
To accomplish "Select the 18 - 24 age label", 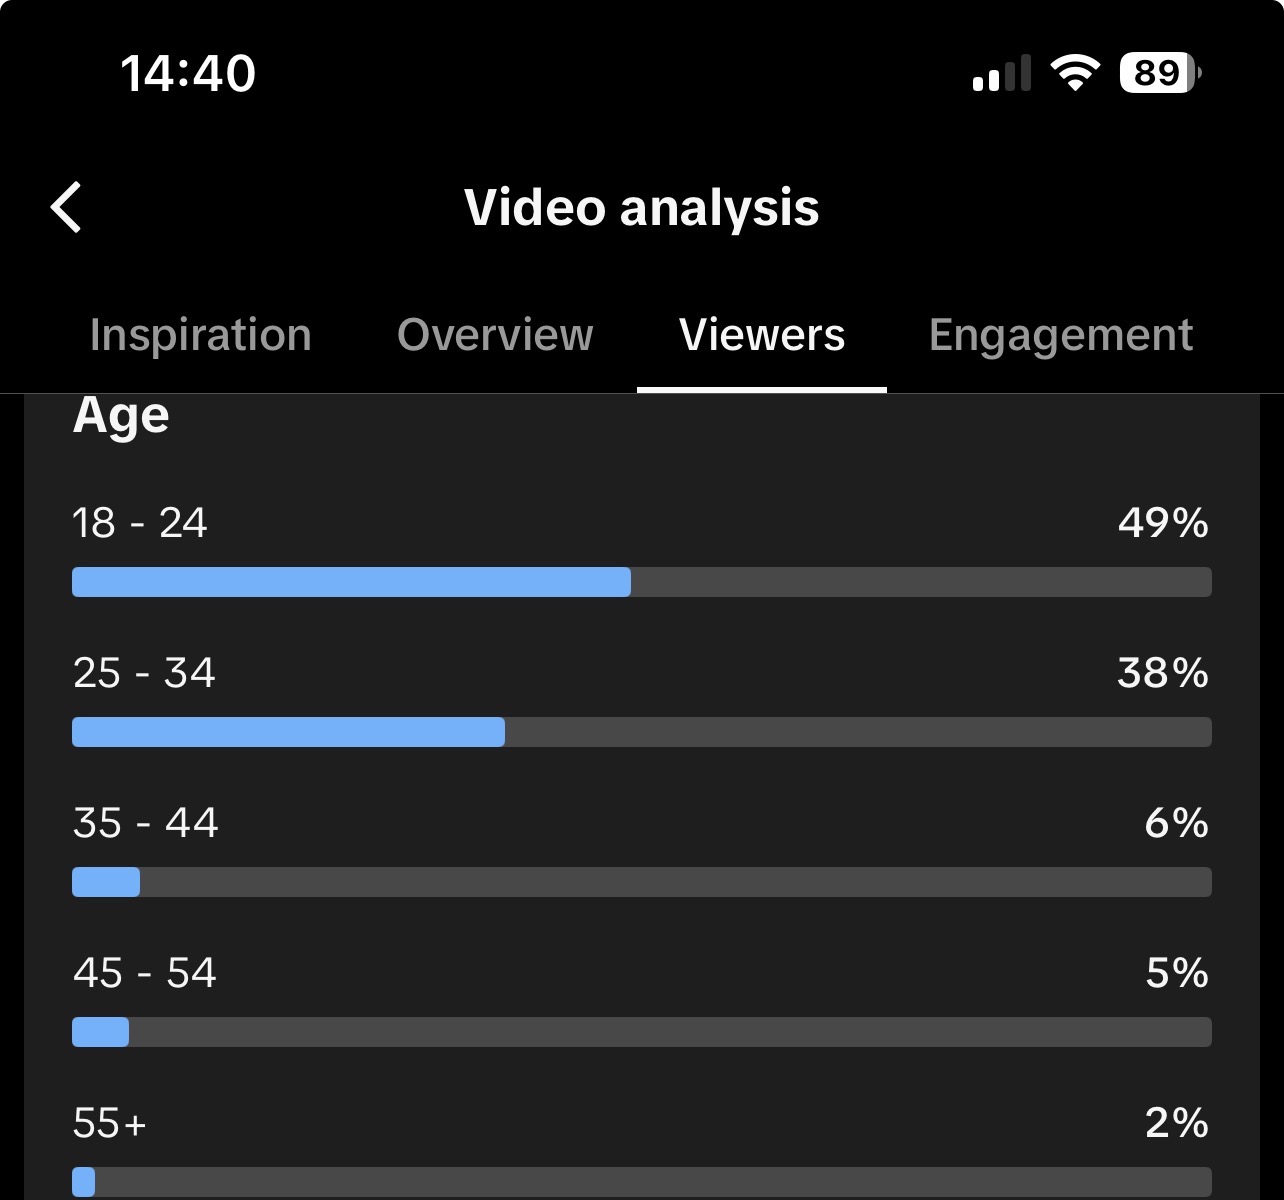I will [140, 523].
